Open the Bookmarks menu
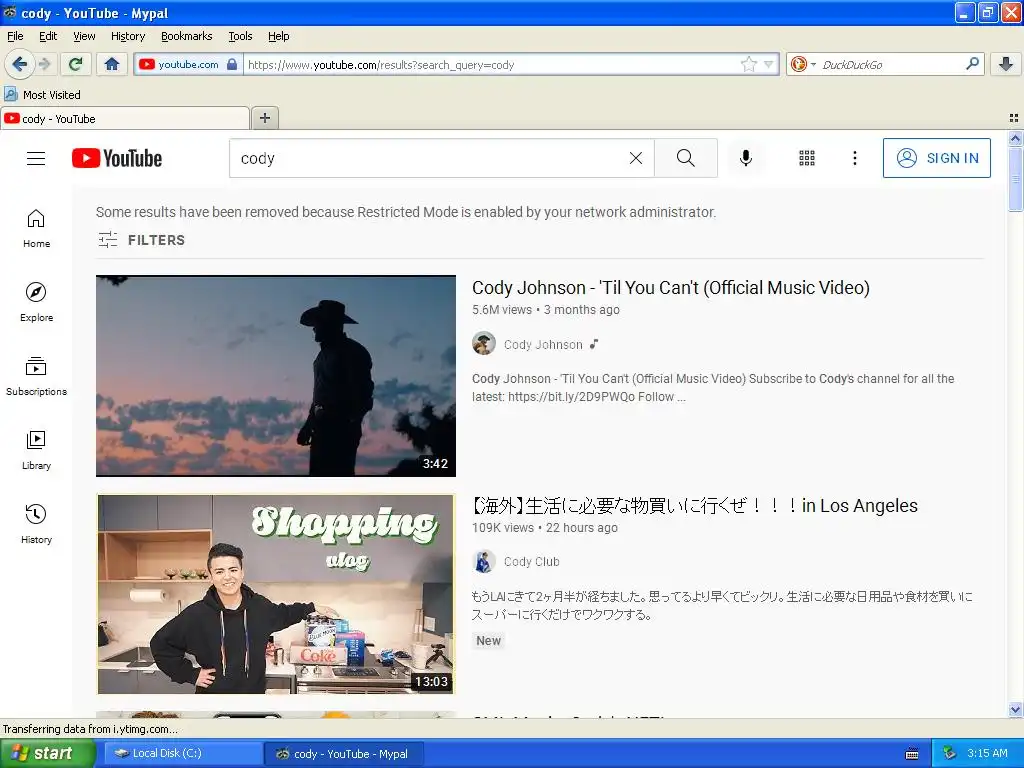 pos(186,36)
